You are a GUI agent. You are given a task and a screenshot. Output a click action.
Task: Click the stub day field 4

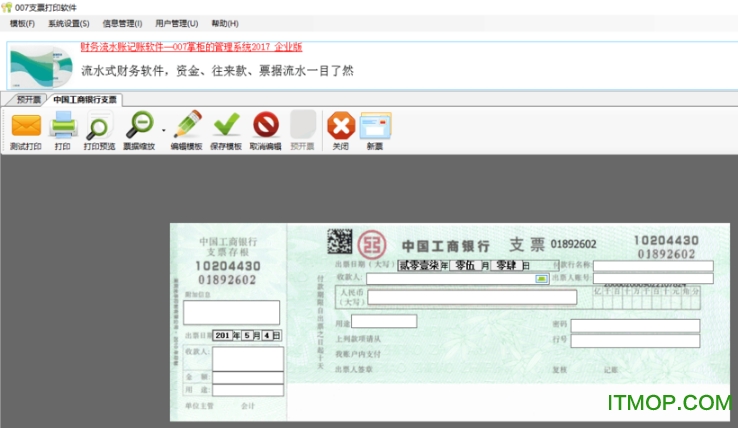(x=267, y=336)
